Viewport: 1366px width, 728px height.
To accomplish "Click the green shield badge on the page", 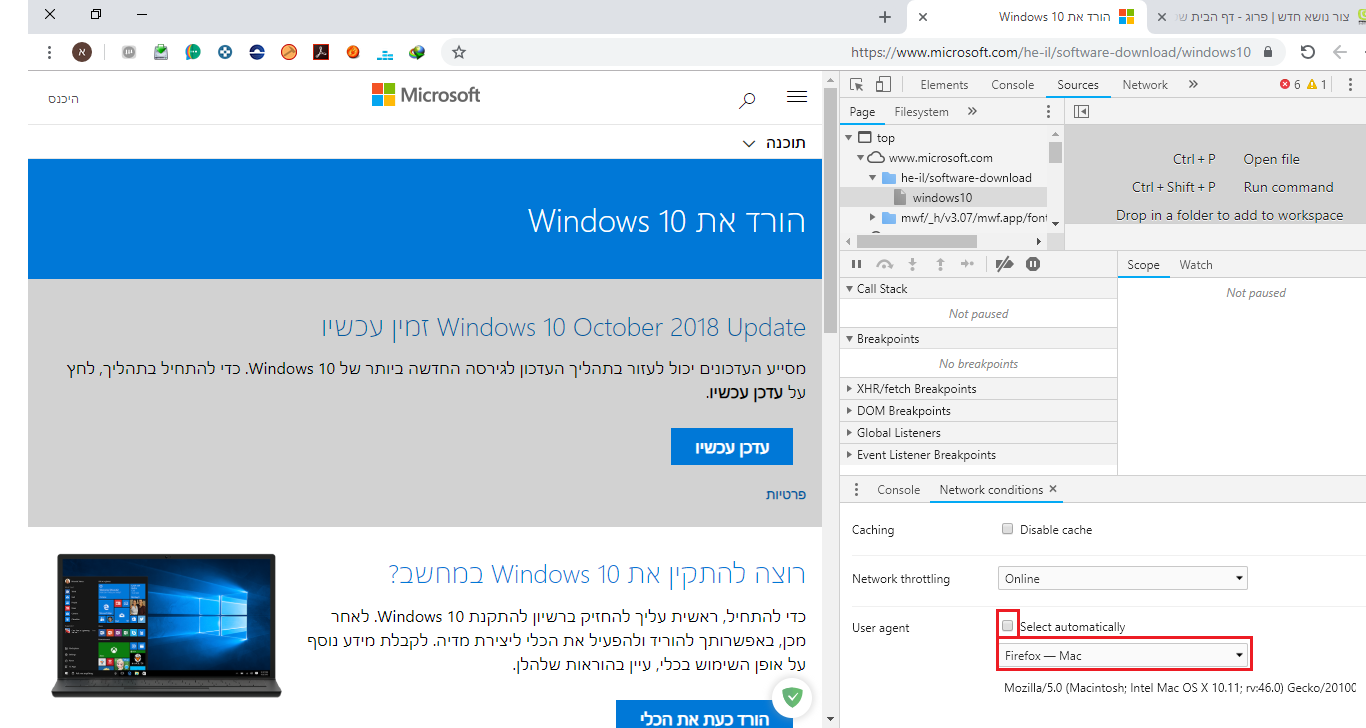I will (x=792, y=697).
